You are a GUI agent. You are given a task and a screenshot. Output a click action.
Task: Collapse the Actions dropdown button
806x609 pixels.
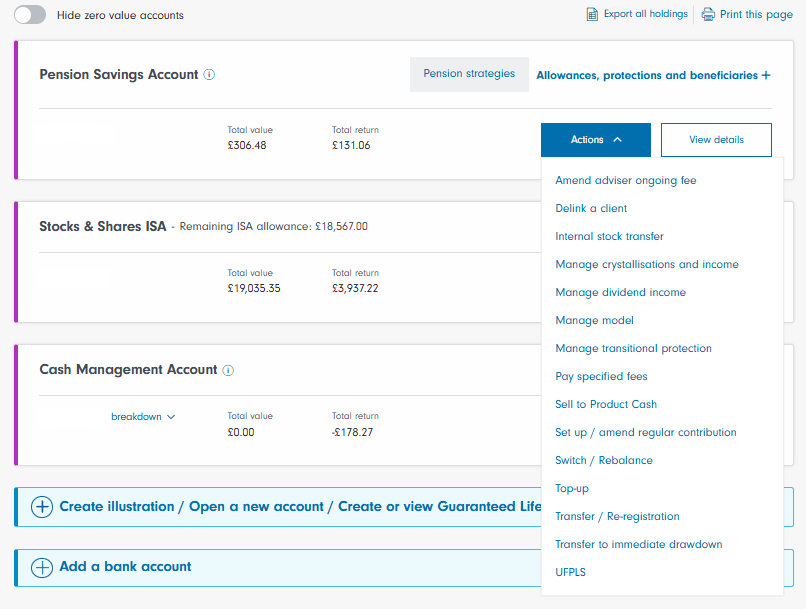click(x=596, y=140)
